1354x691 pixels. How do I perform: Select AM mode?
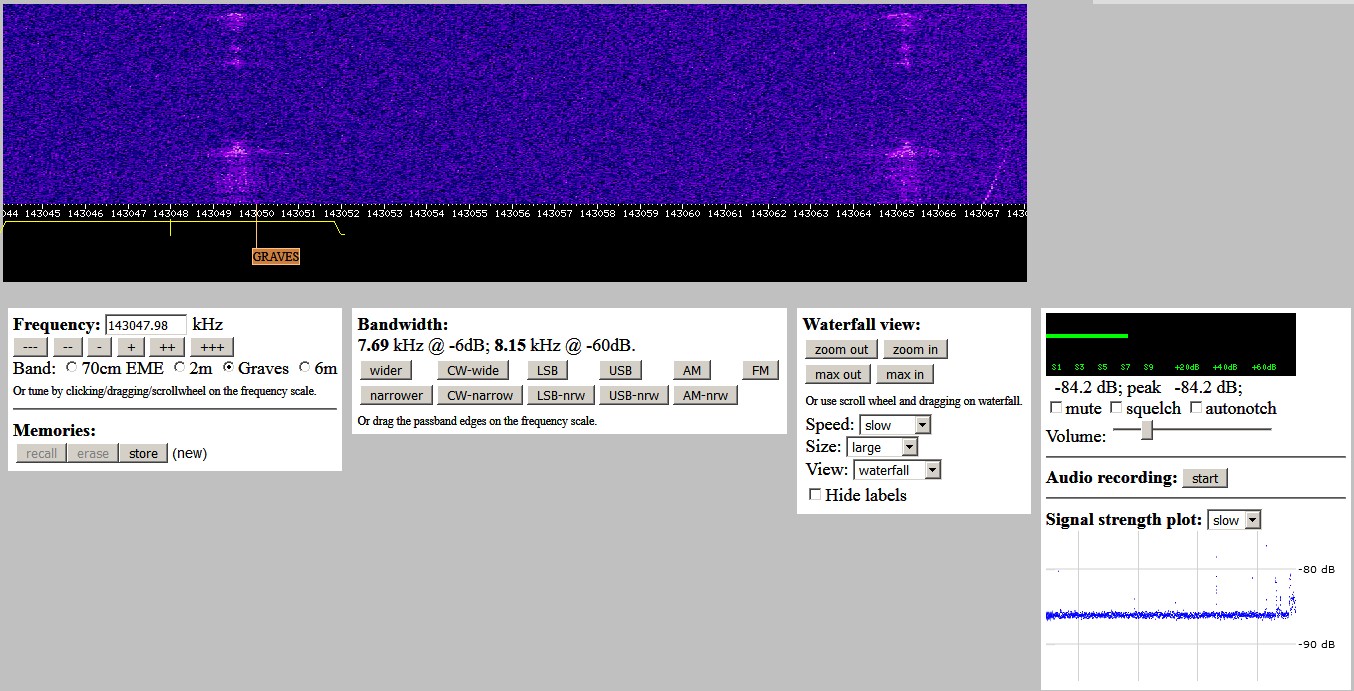coord(691,370)
